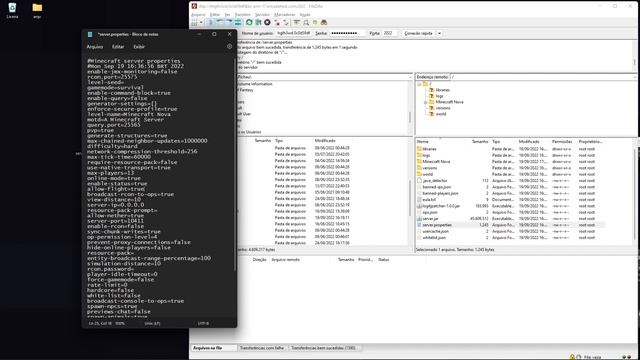Disconnect from the current server

(277, 22)
